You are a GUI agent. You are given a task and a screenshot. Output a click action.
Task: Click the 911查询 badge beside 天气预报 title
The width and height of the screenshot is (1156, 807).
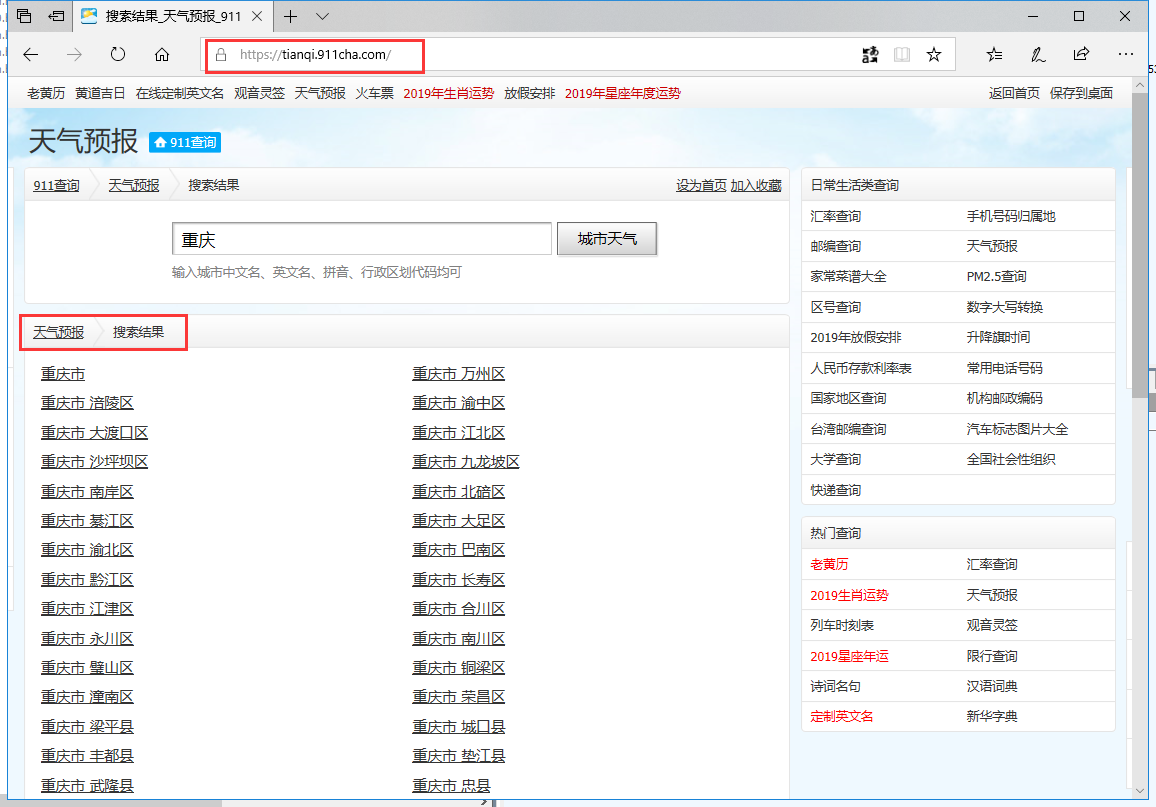184,143
